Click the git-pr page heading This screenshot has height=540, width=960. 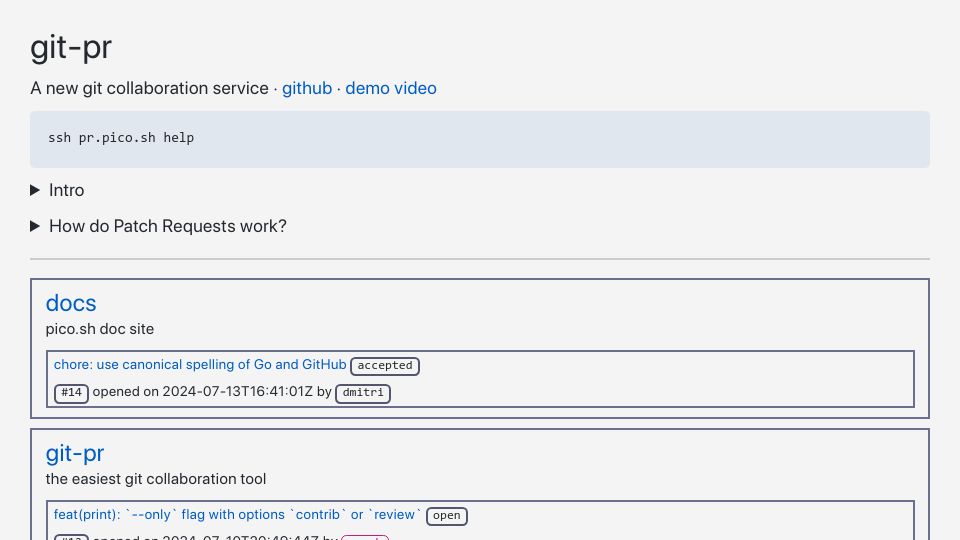71,47
